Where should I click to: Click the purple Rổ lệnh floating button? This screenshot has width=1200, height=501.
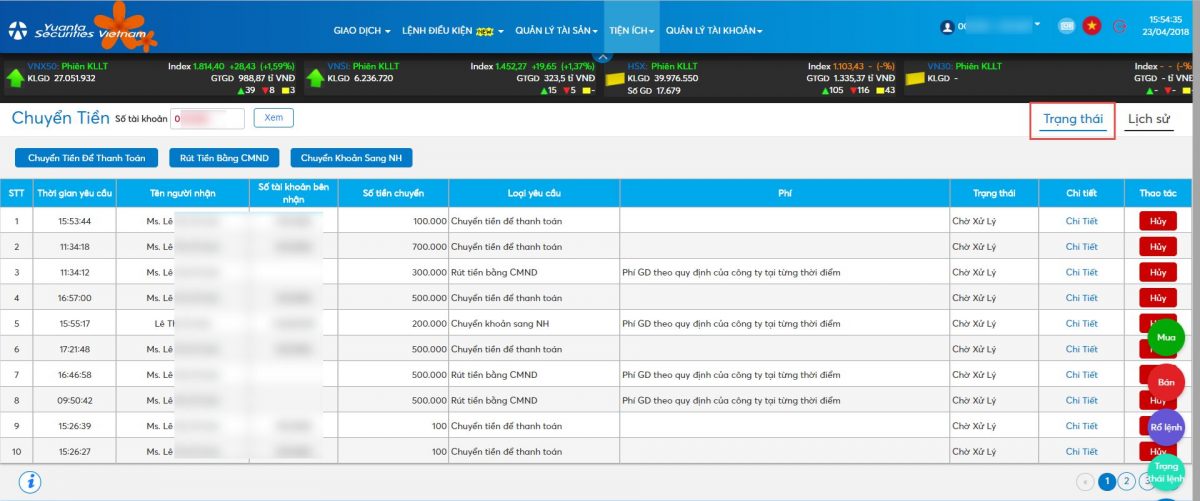1166,427
